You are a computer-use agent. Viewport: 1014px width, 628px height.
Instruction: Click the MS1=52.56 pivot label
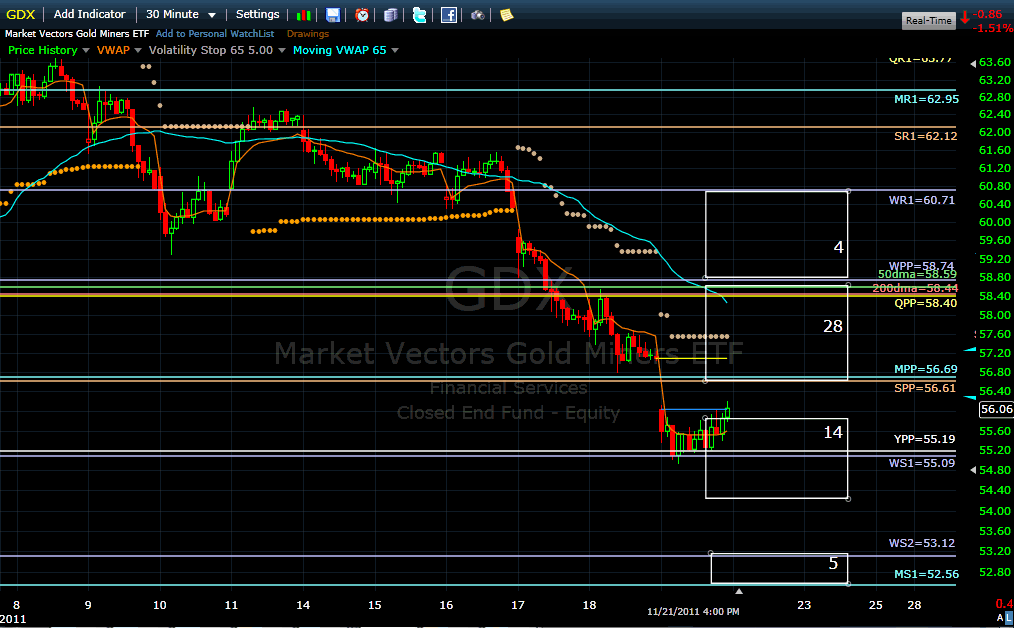926,574
